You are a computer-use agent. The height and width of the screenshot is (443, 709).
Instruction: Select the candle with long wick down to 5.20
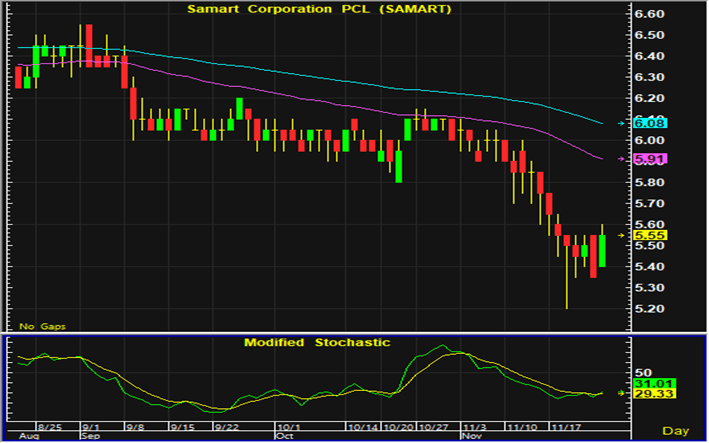pyautogui.click(x=567, y=272)
